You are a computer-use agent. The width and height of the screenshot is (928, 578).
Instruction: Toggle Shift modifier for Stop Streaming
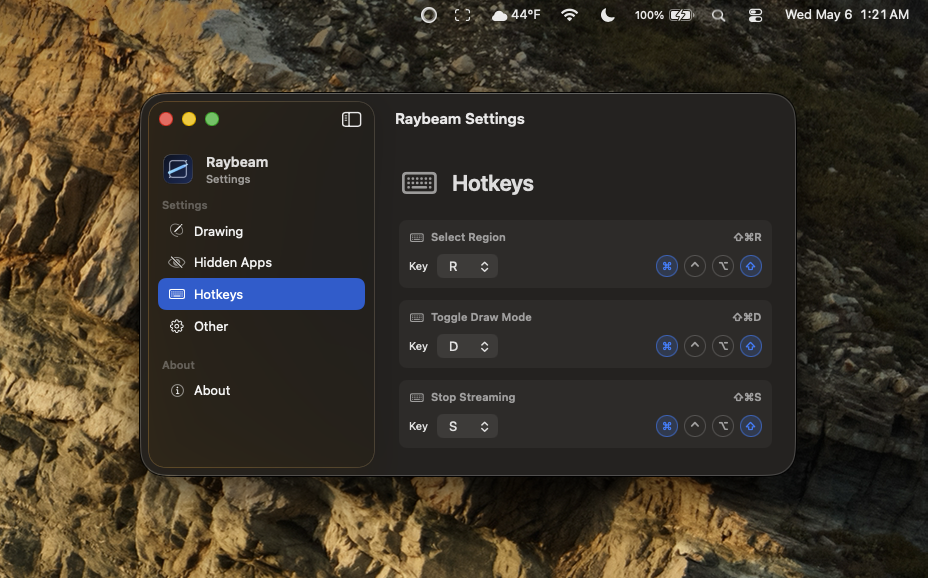tap(750, 426)
